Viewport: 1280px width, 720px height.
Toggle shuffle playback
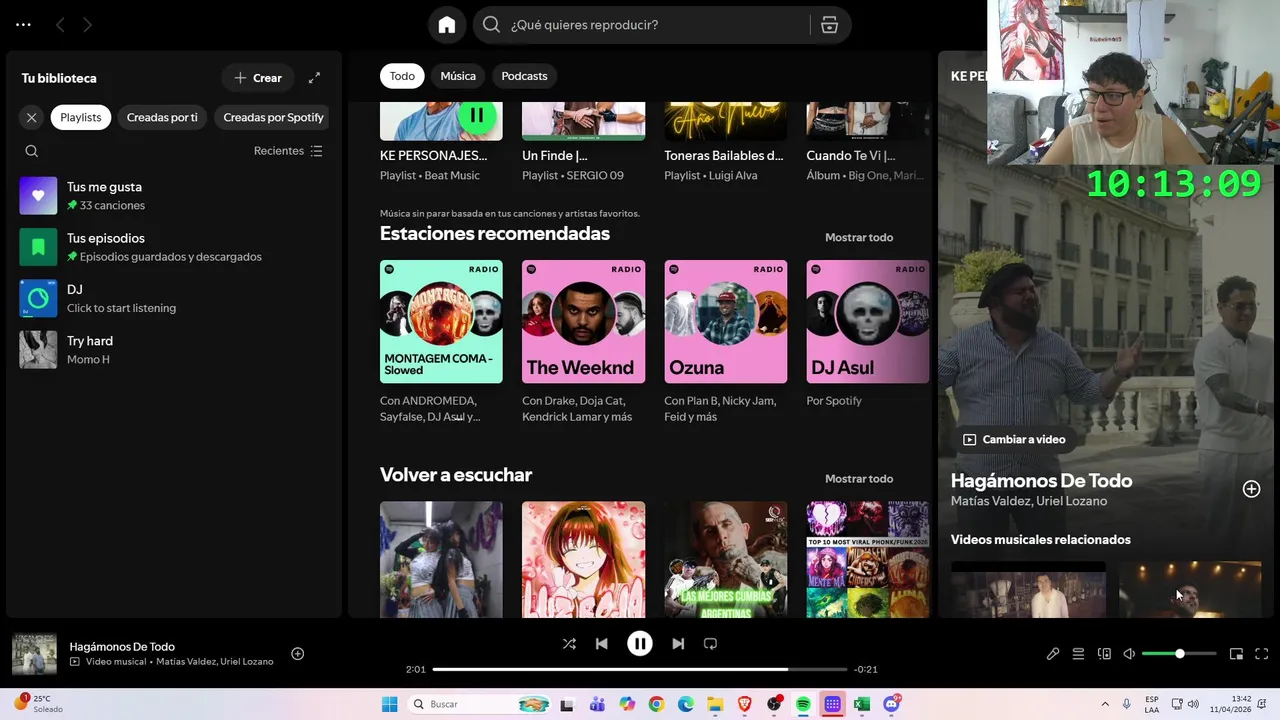tap(569, 644)
